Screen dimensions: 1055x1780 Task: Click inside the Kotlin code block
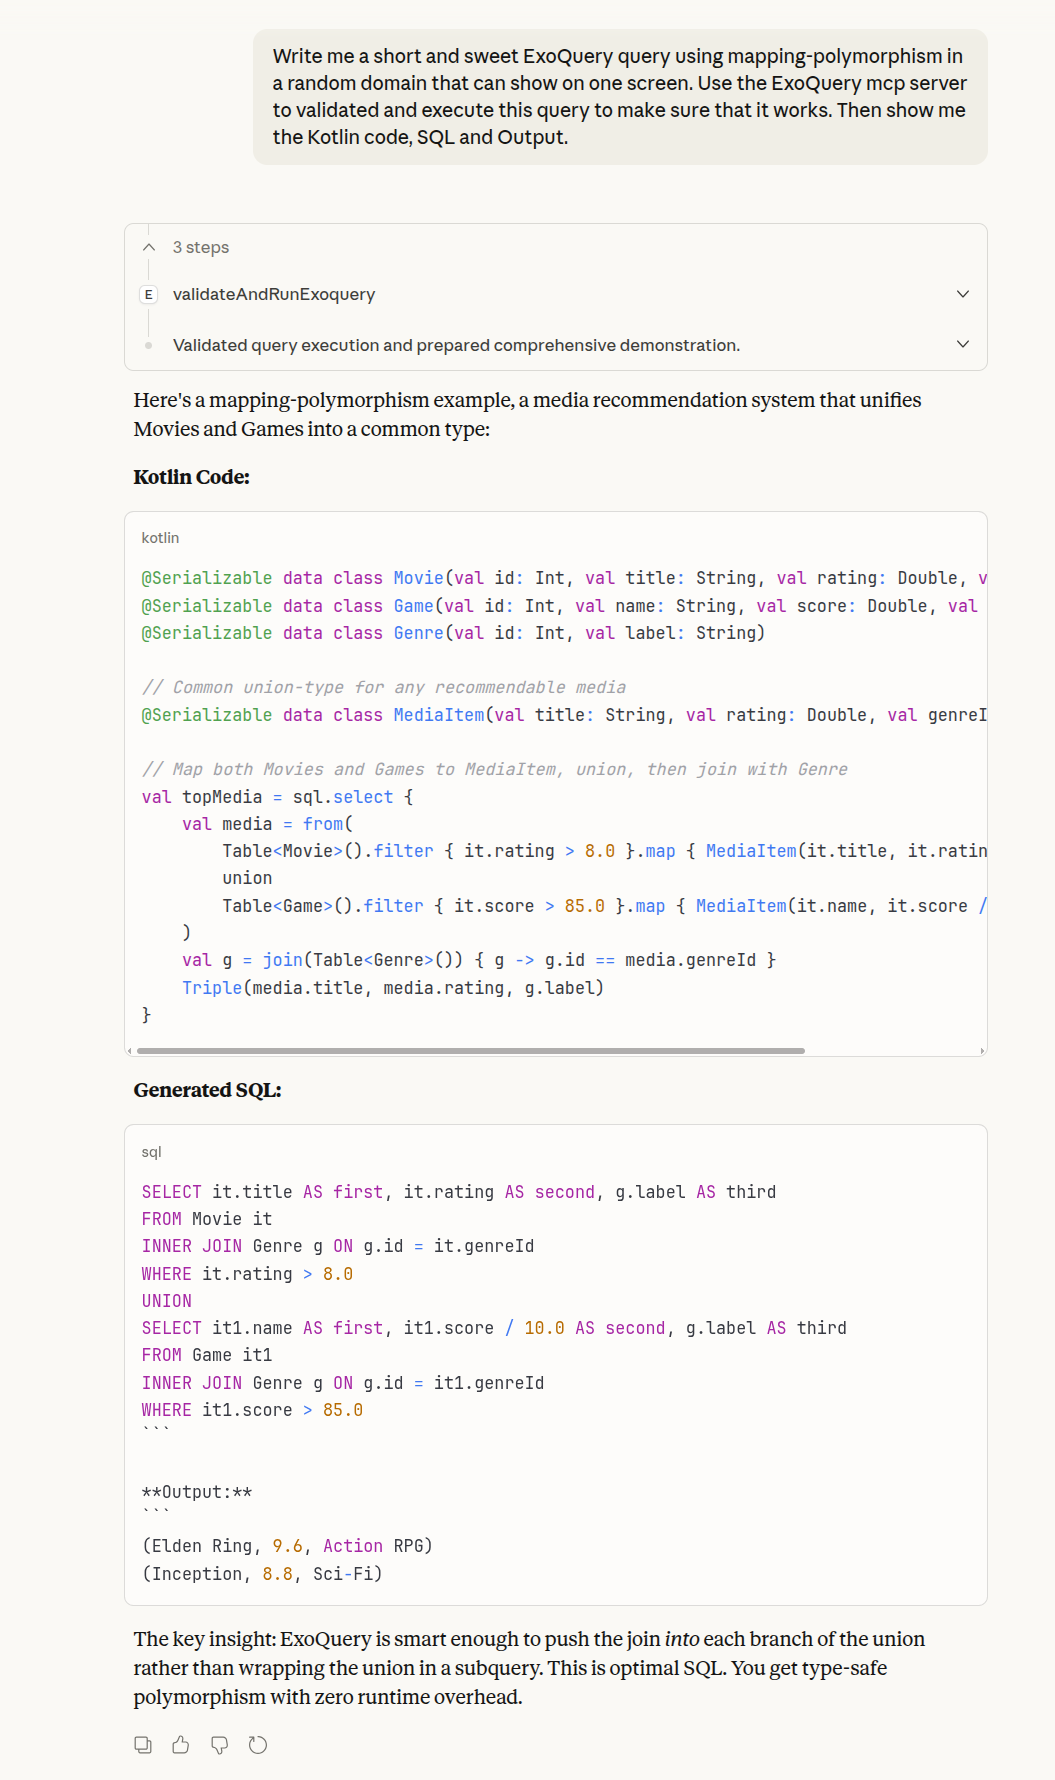click(550, 800)
